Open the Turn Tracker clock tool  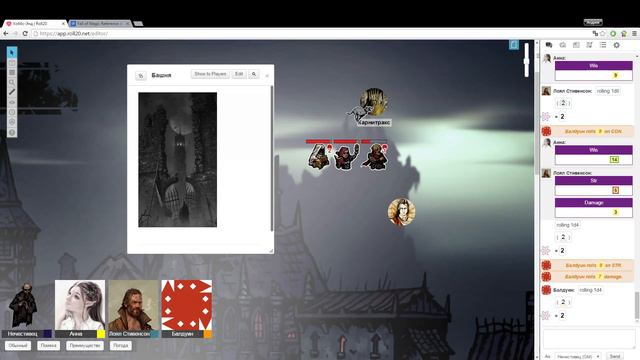click(12, 112)
